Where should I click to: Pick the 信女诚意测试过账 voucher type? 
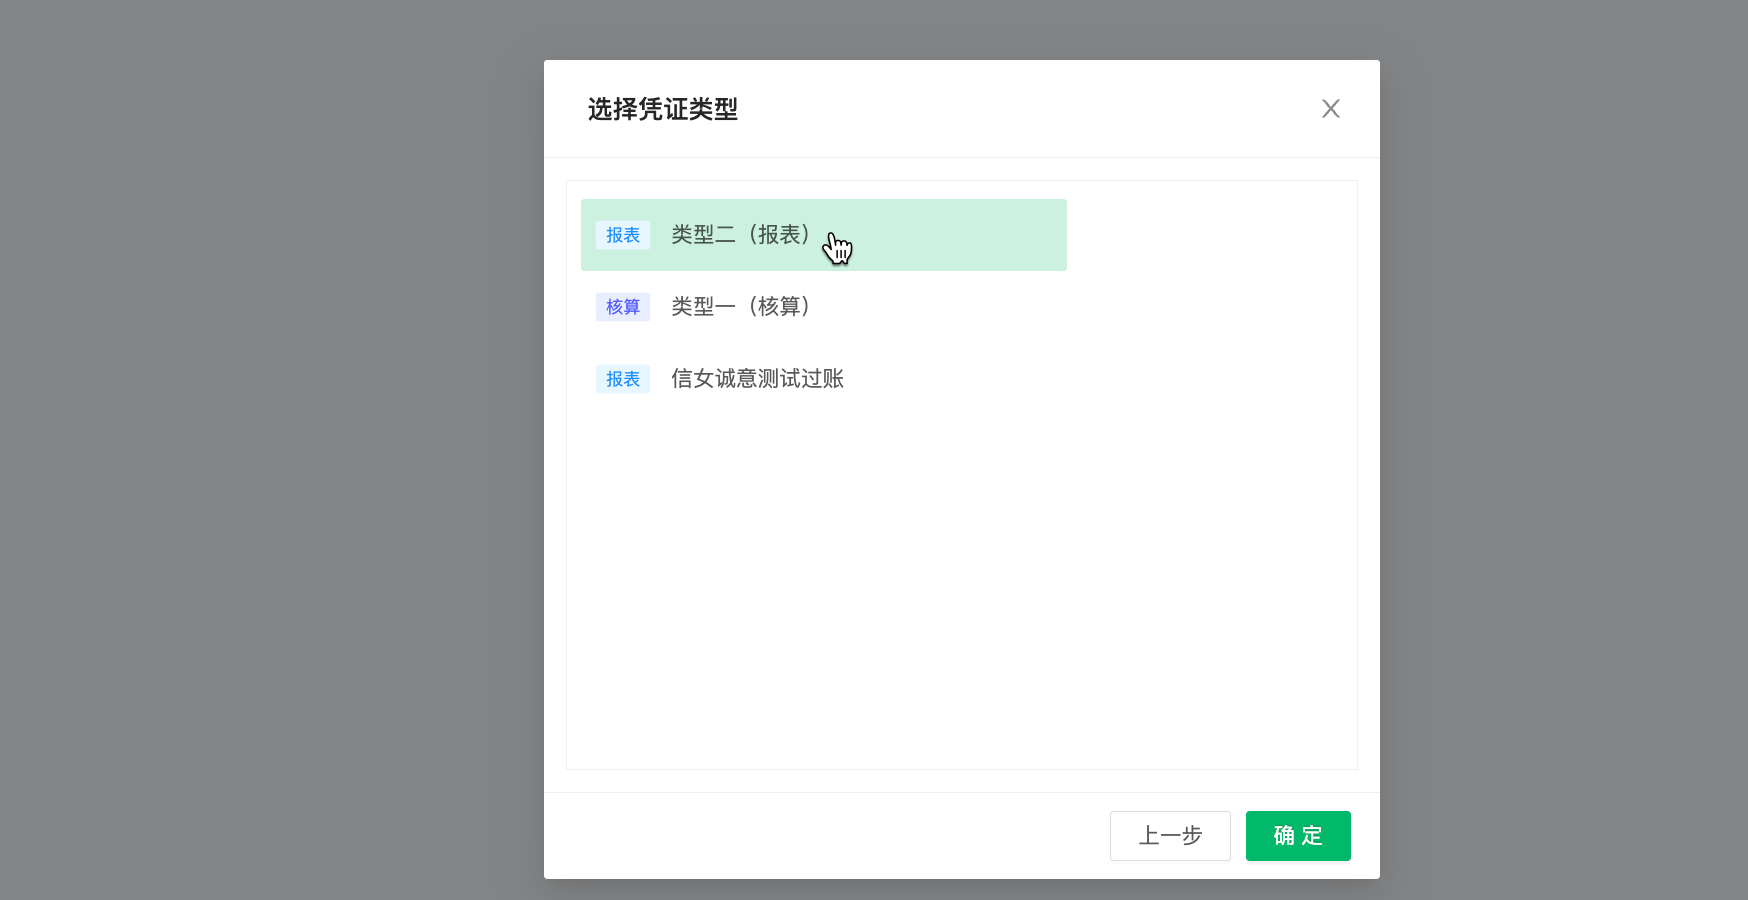click(x=757, y=379)
